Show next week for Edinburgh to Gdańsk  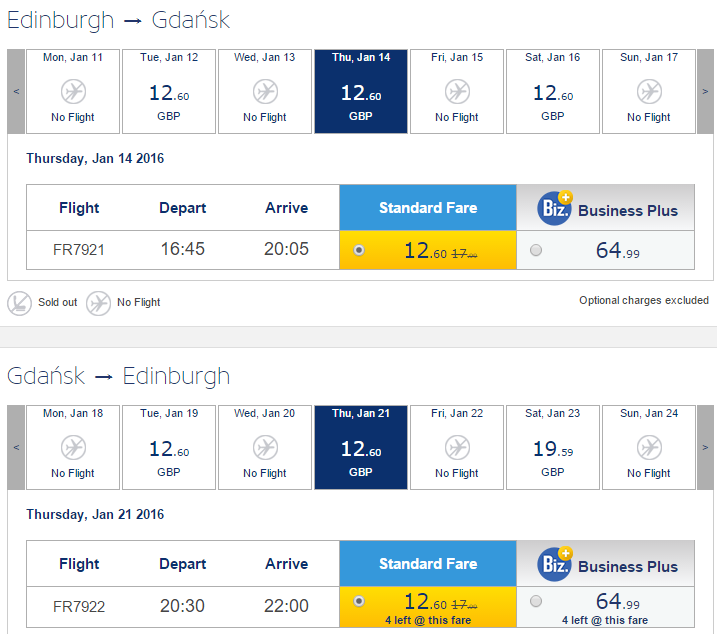click(x=705, y=91)
